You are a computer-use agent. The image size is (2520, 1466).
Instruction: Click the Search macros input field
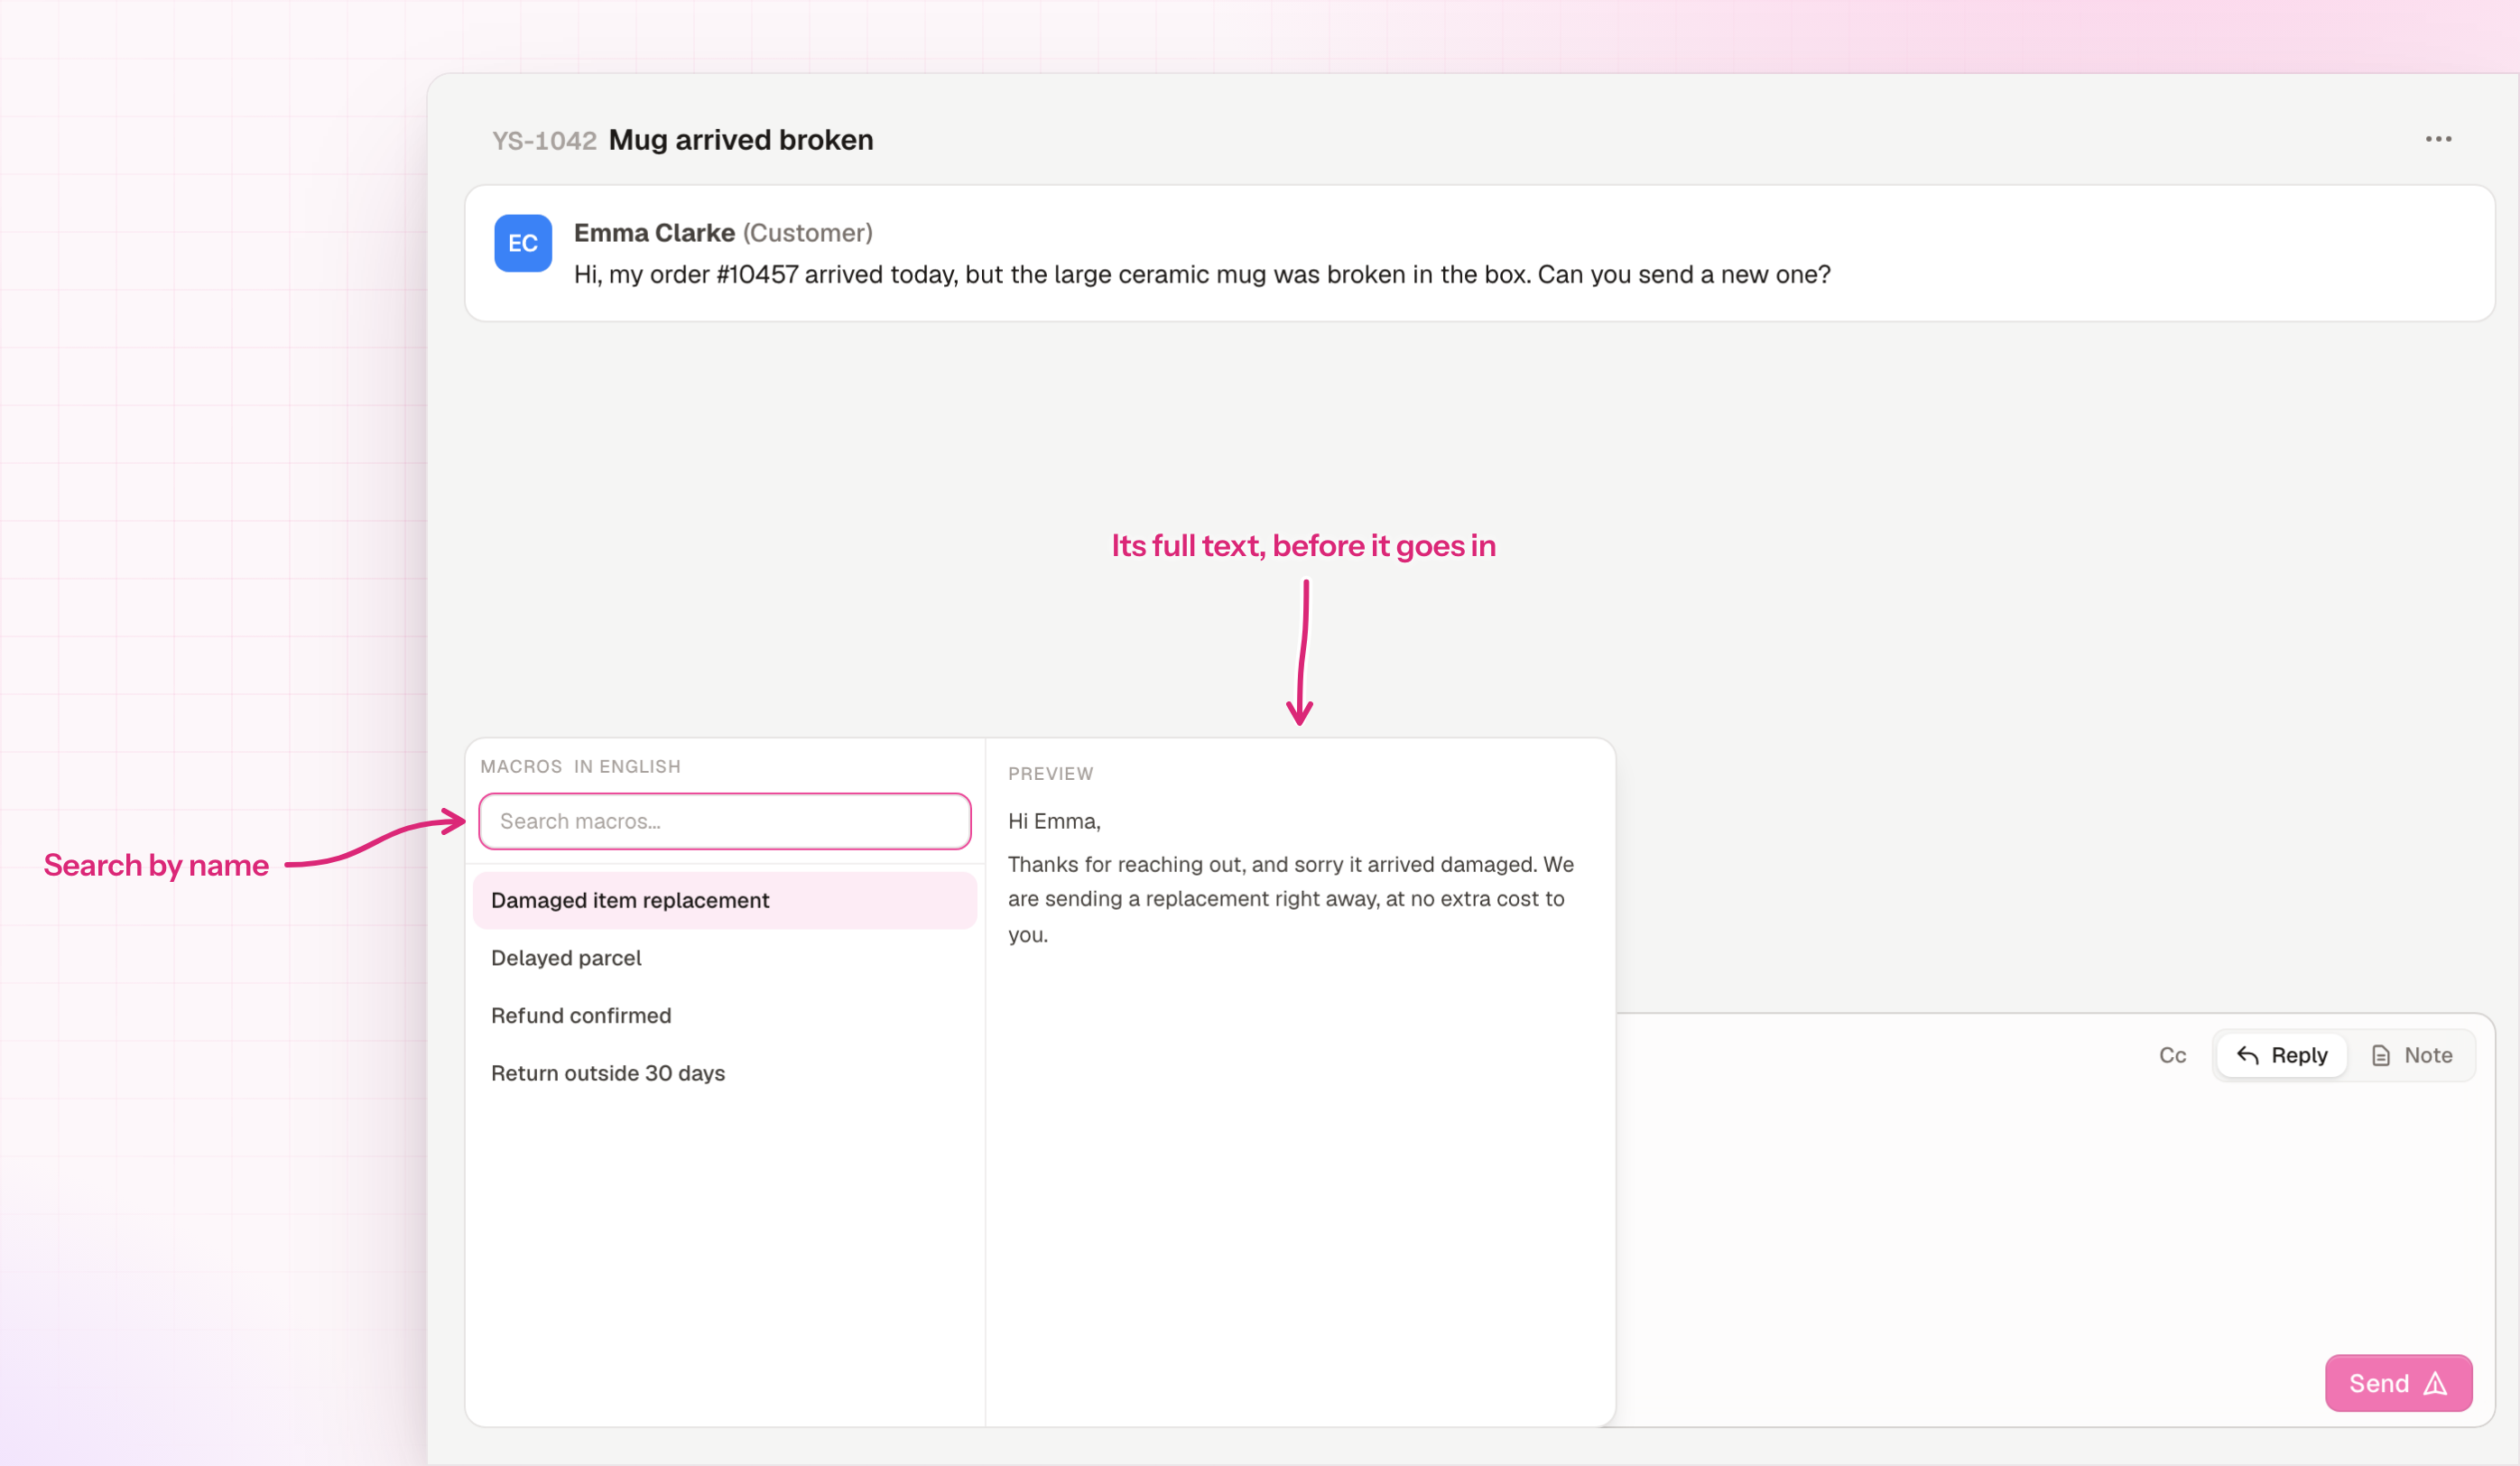[x=725, y=821]
